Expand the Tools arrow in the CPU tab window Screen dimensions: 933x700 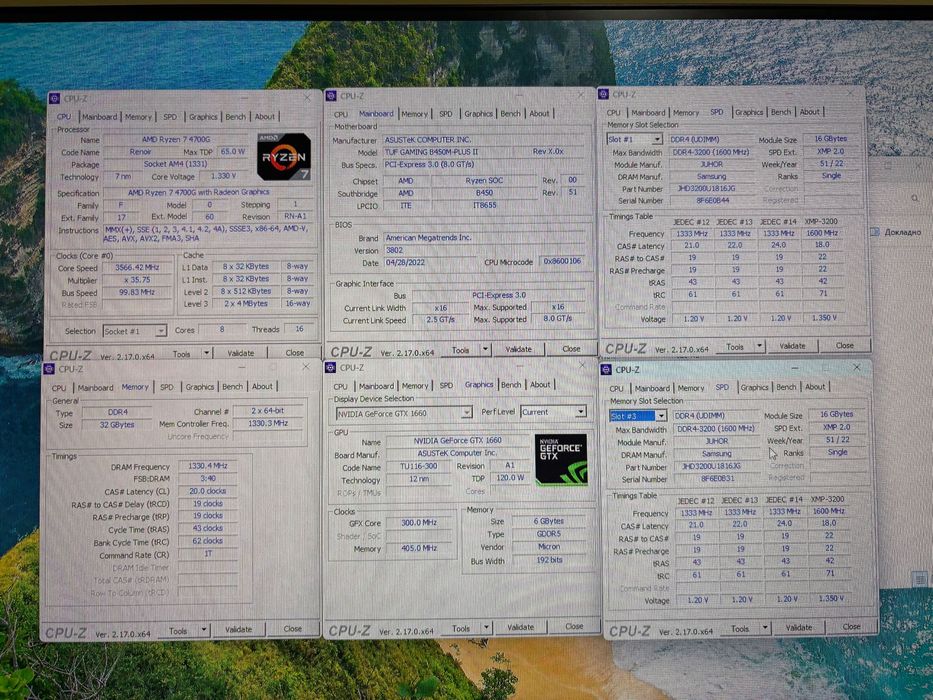pos(206,354)
